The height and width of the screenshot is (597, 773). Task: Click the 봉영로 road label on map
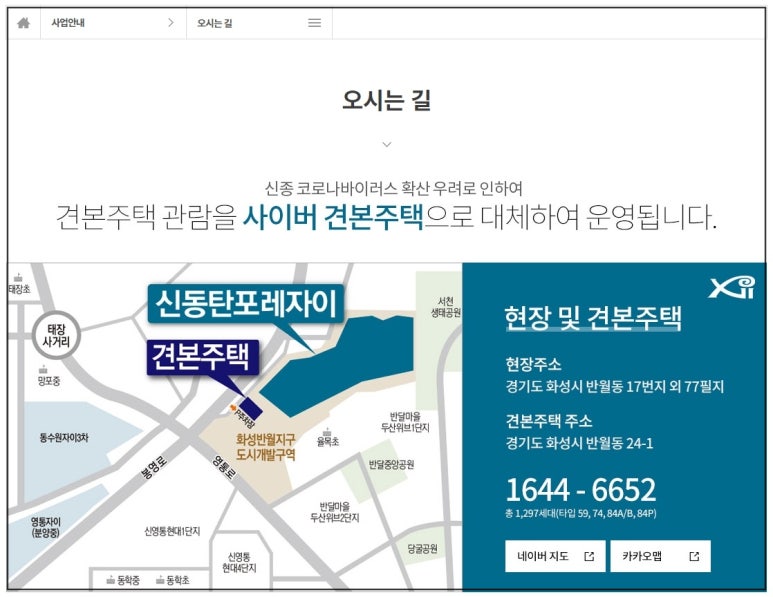tap(154, 468)
